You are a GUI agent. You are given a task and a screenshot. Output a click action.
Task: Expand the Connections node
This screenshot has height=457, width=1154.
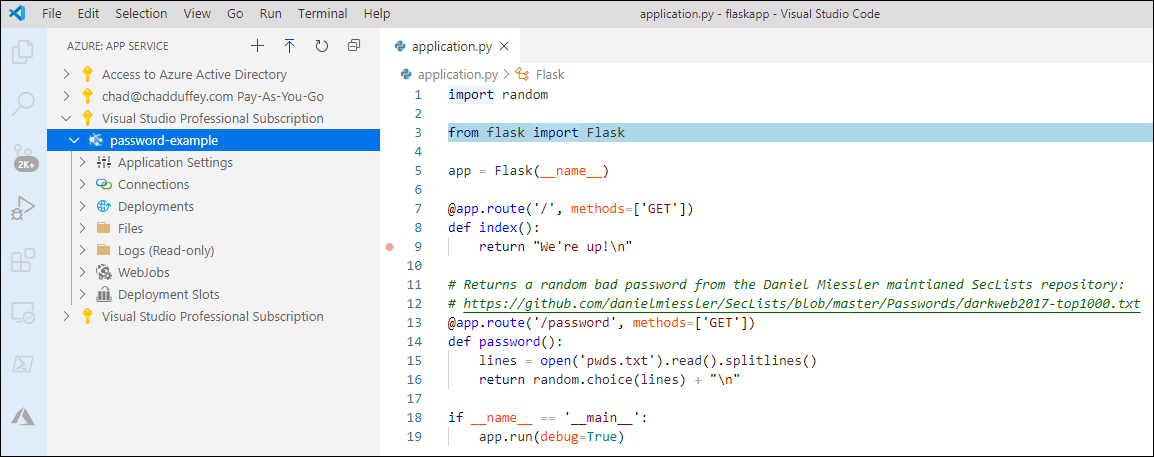(x=82, y=185)
